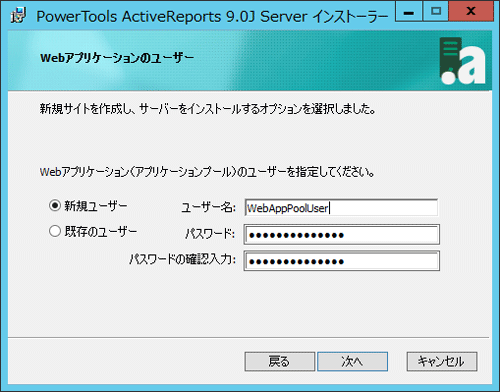
Task: Maximize the installer window
Action: (436, 11)
